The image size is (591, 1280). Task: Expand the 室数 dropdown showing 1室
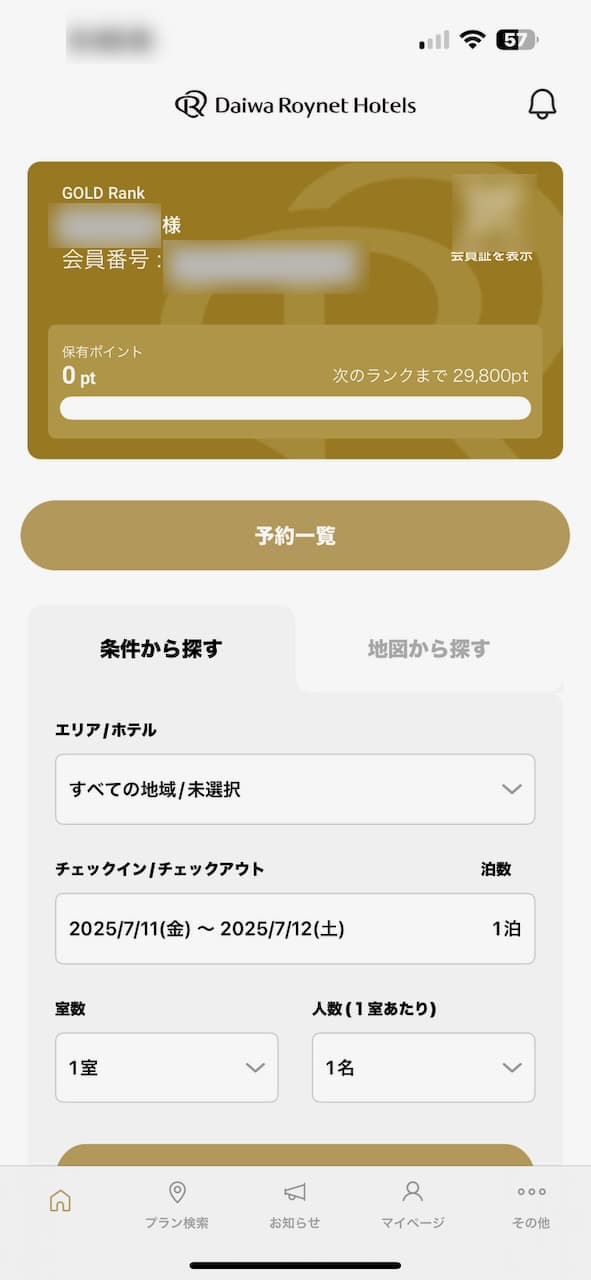coord(167,1068)
